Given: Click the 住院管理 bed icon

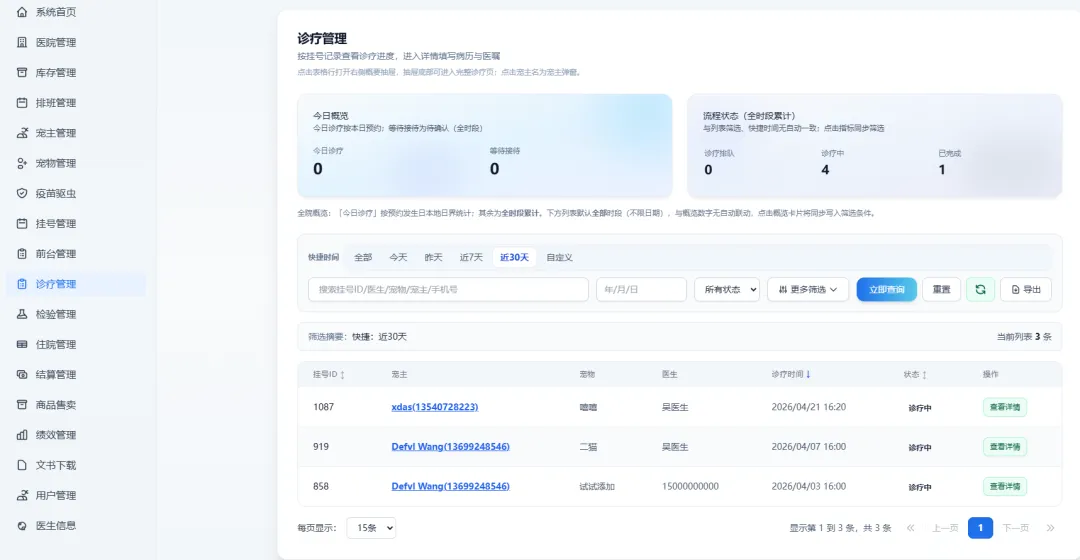Looking at the screenshot, I should tap(22, 344).
